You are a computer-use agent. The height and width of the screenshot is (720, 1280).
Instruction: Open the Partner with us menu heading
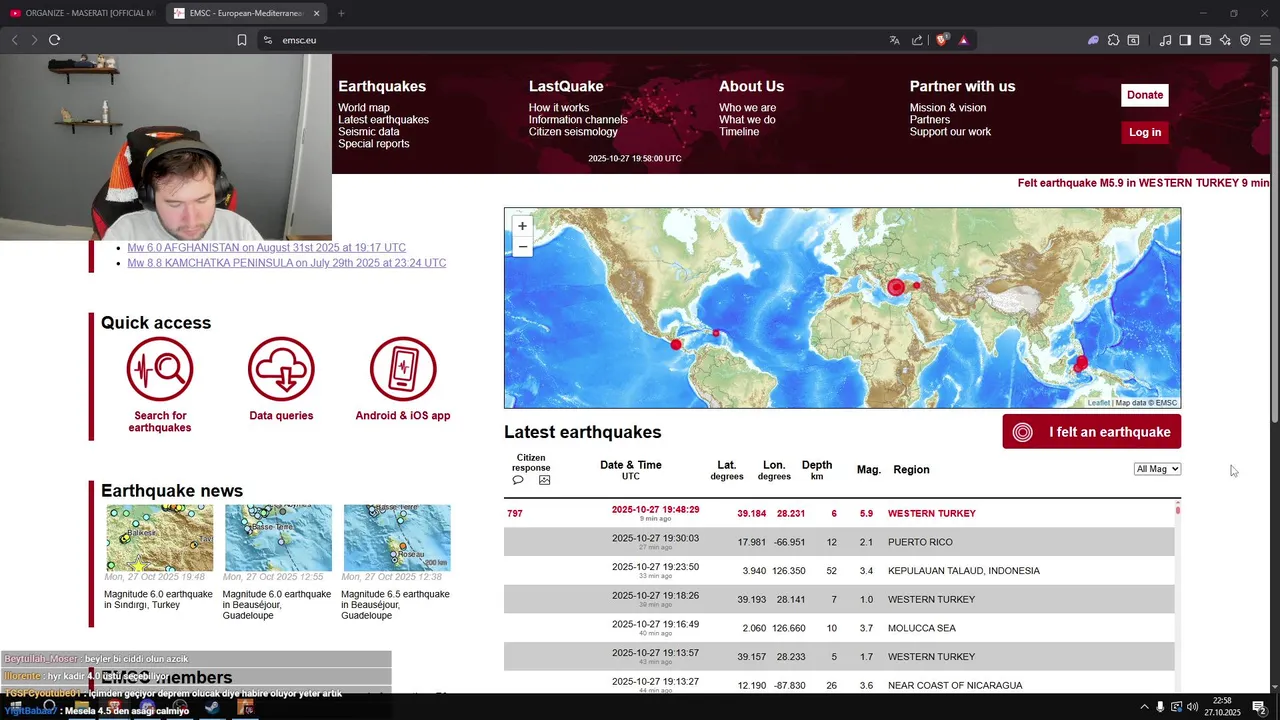point(962,86)
